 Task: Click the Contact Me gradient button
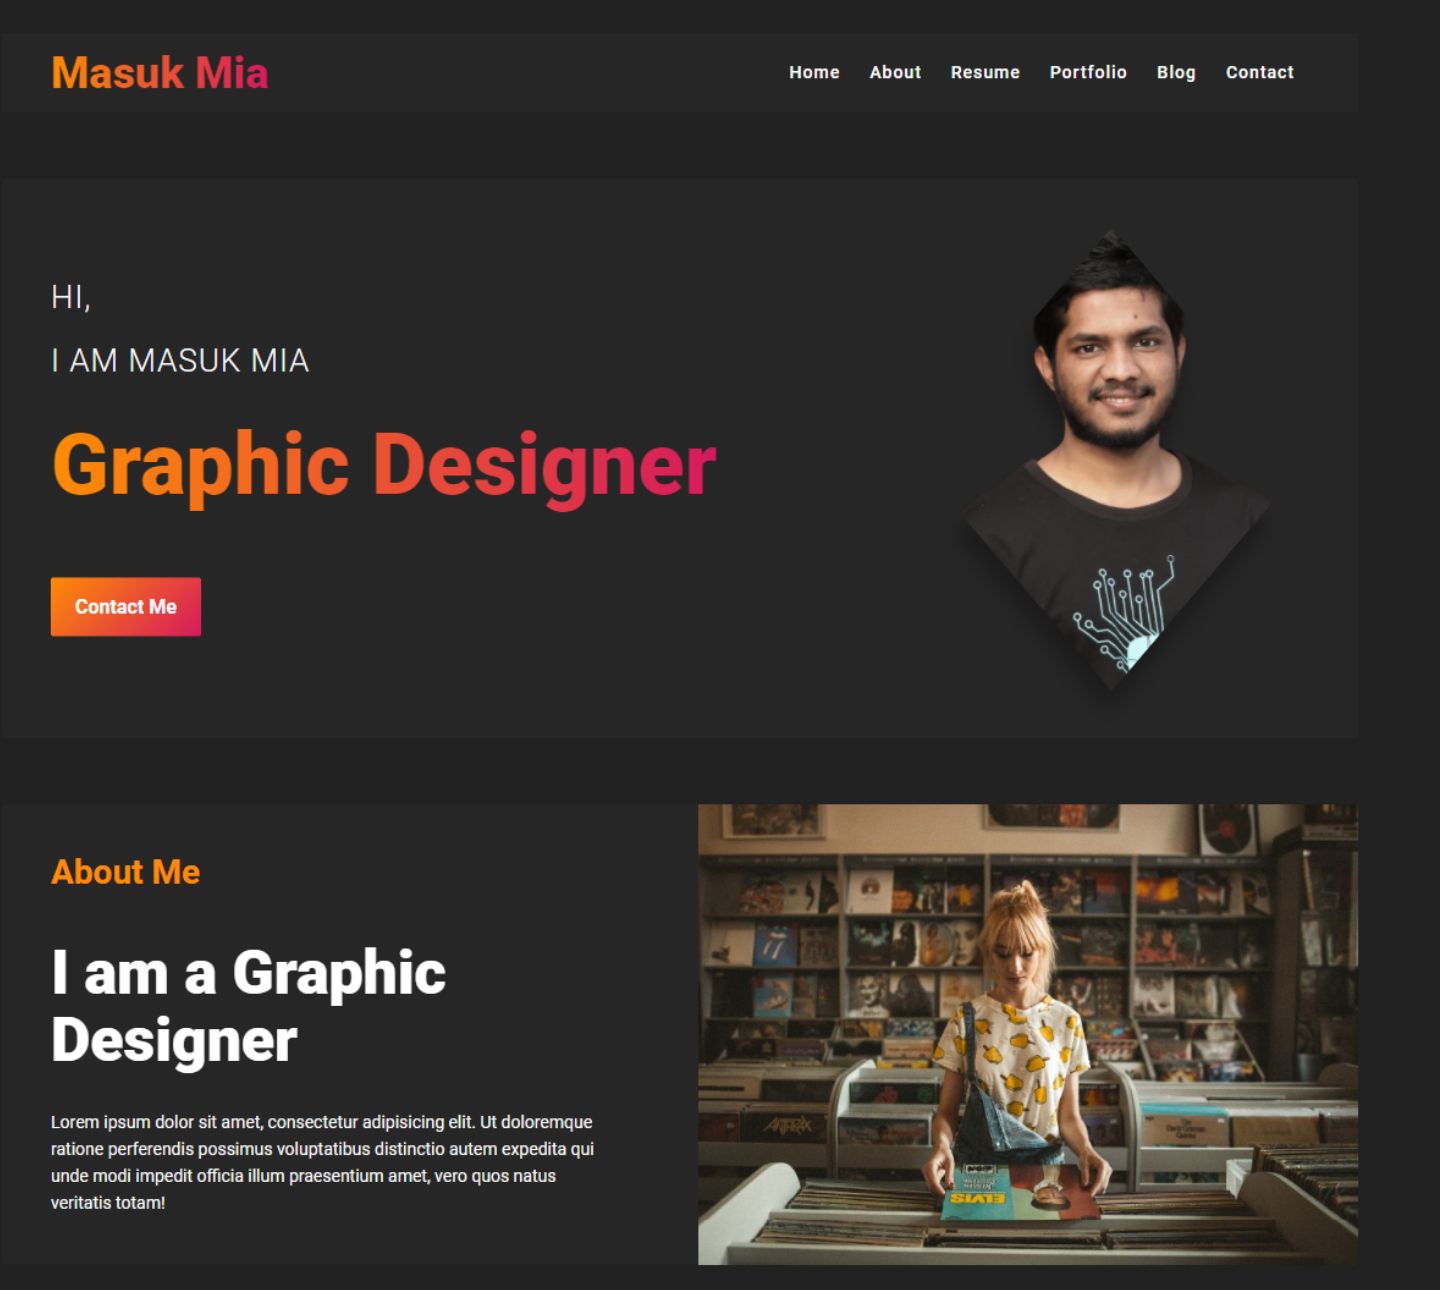[126, 607]
